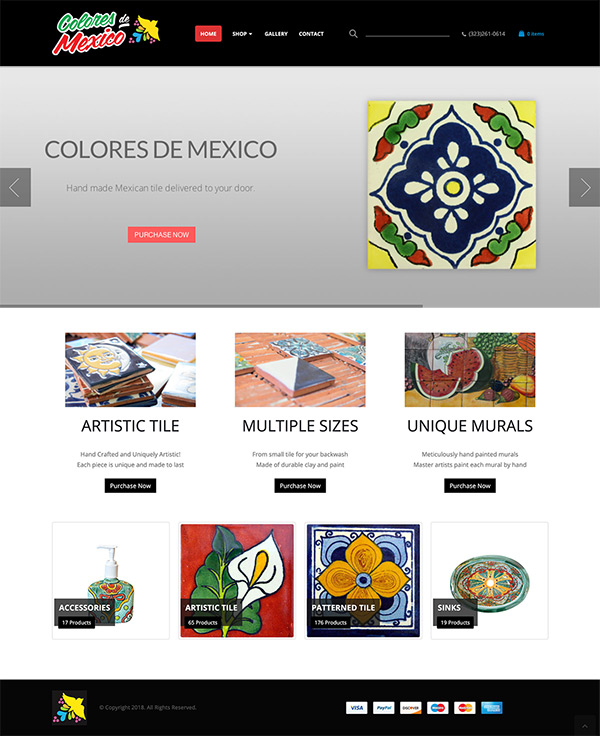Go to previous slide arrow

coord(15,187)
